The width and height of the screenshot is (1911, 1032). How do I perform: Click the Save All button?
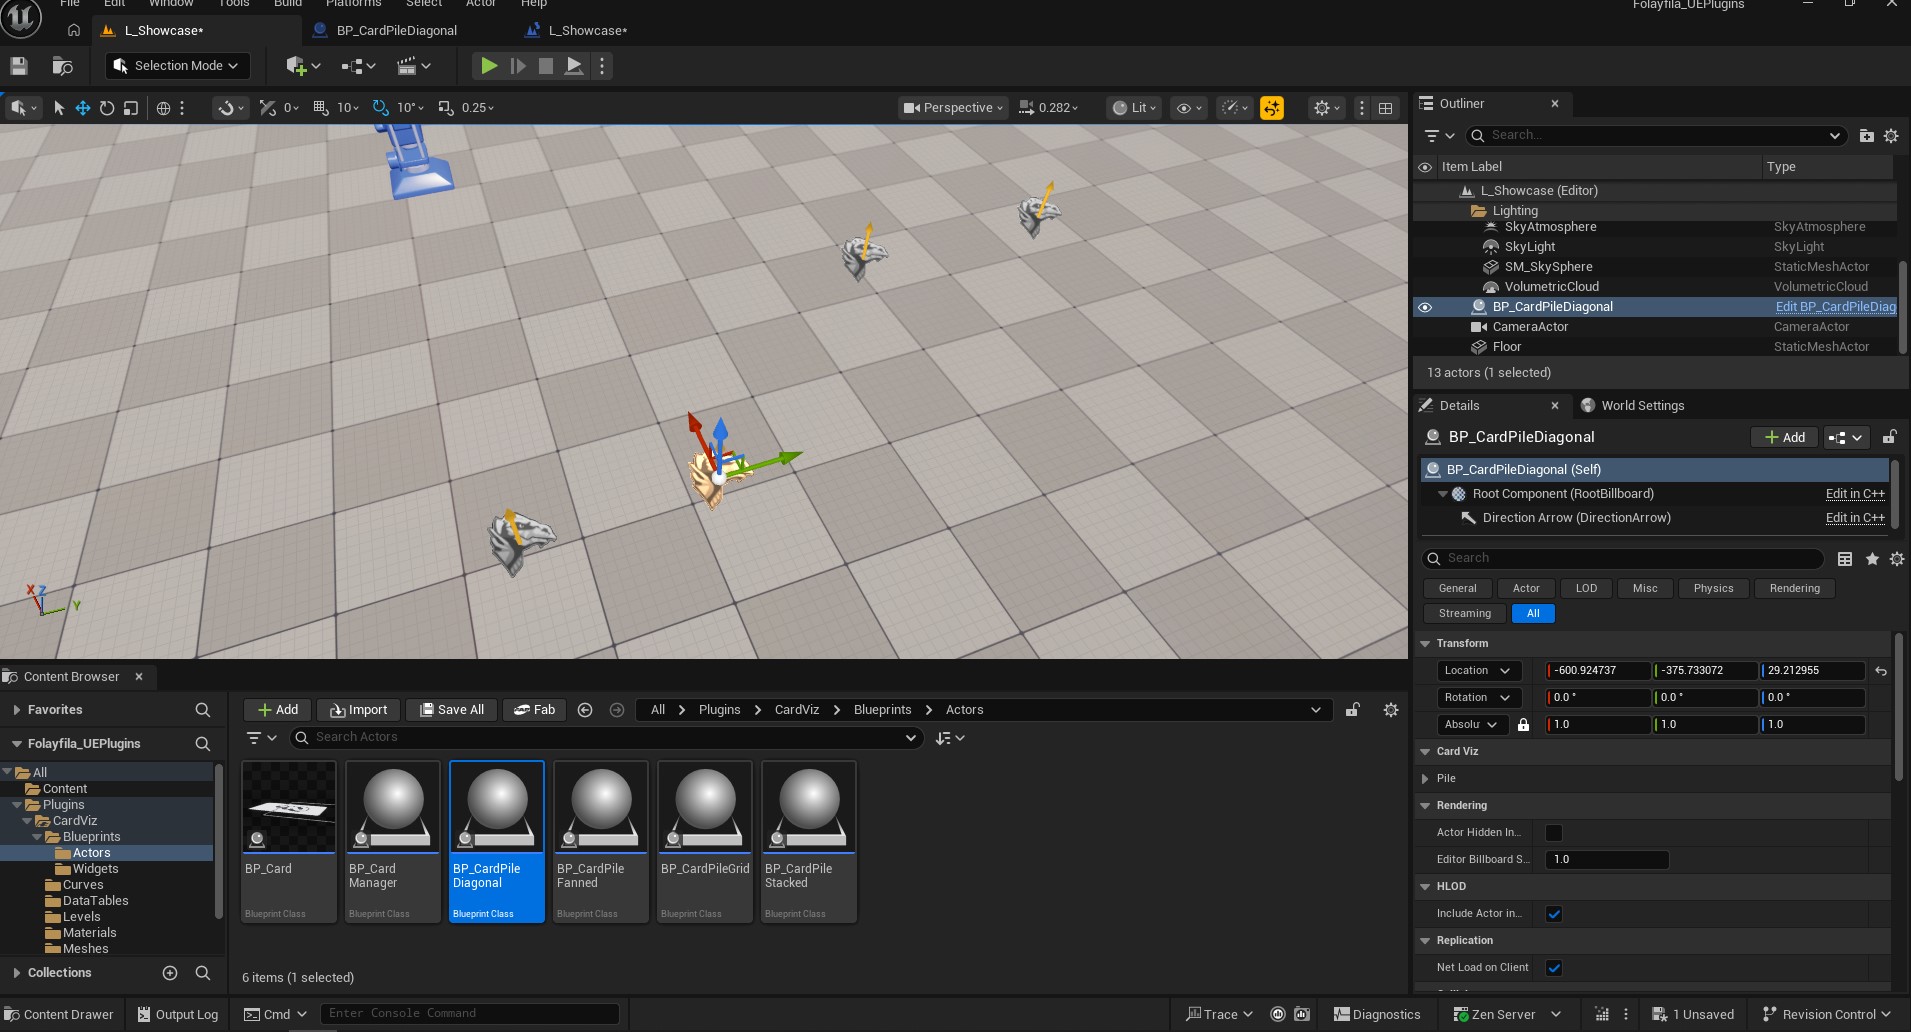(452, 710)
